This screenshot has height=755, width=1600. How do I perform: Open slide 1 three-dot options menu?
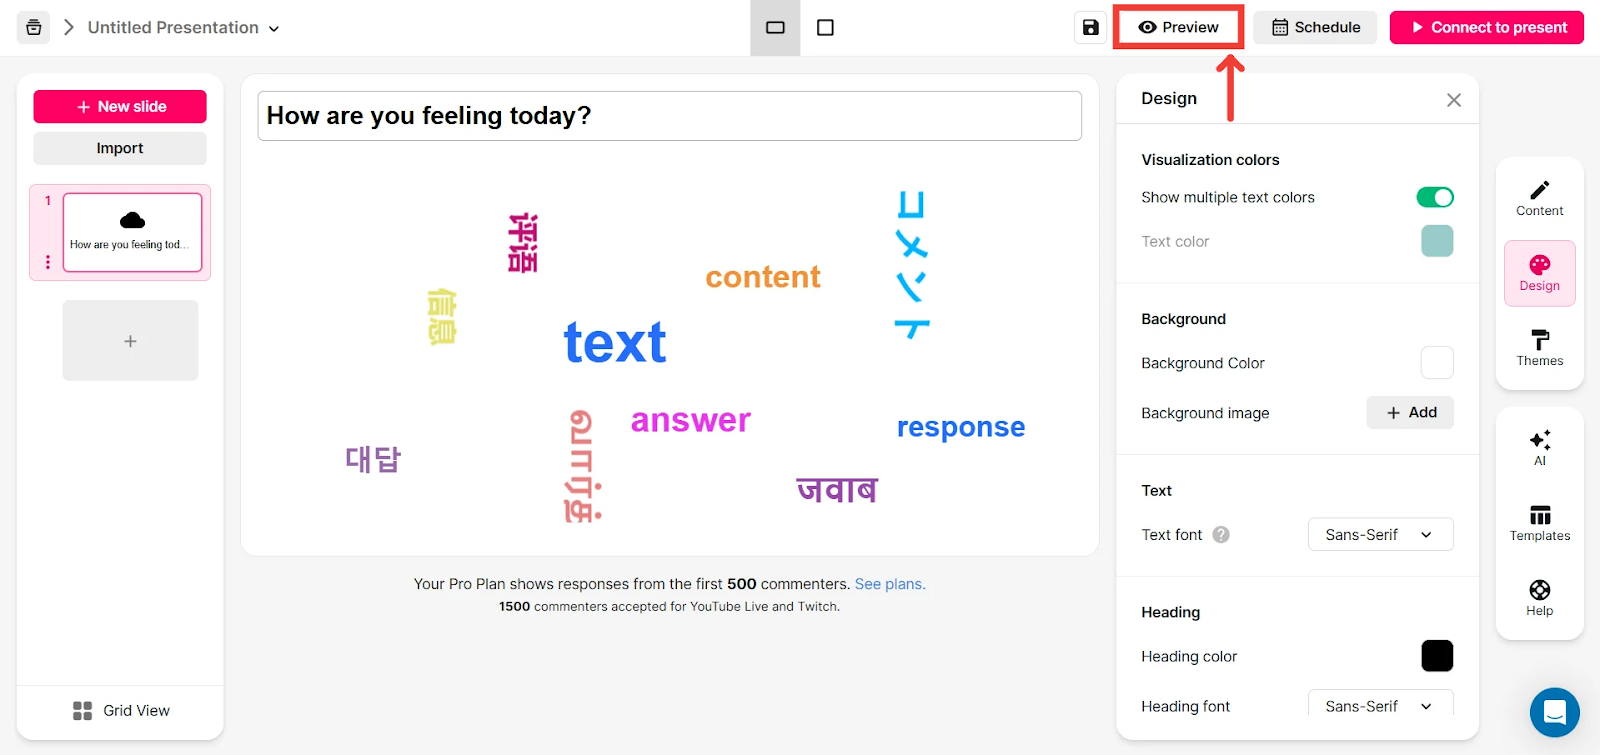click(x=47, y=262)
